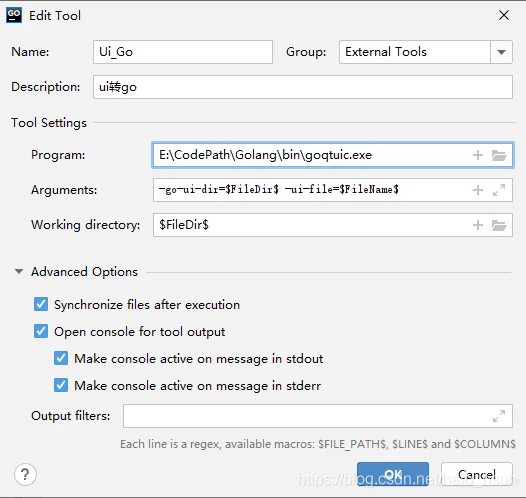Uncheck Synchronize files after execution
Screen dimensions: 526x498
click(41, 305)
